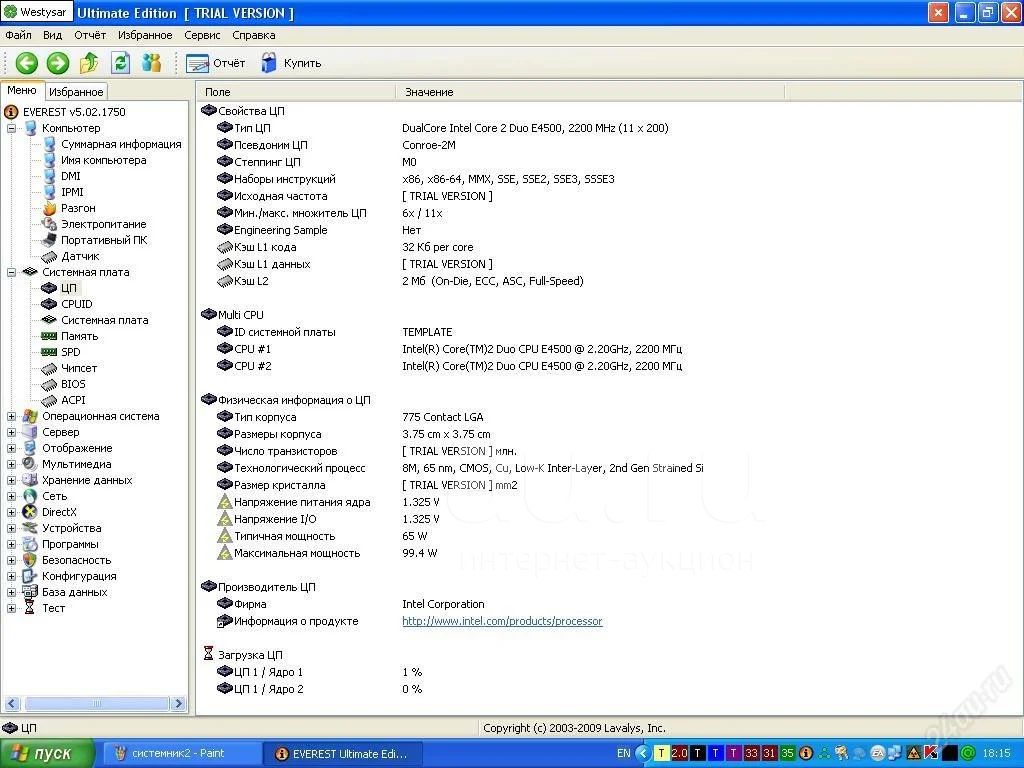Go forward with the green right arrow
This screenshot has height=768, width=1024.
[x=58, y=63]
